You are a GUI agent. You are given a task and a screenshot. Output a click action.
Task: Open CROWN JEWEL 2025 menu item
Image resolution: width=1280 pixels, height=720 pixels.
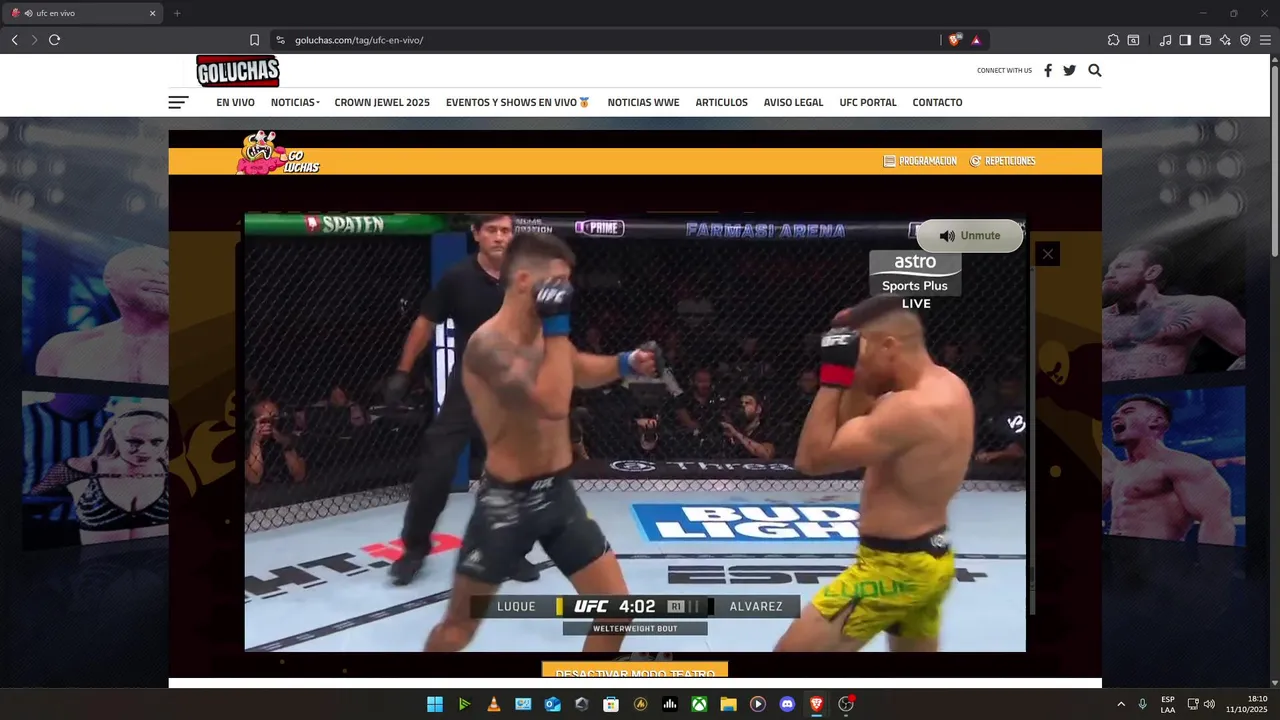[382, 102]
